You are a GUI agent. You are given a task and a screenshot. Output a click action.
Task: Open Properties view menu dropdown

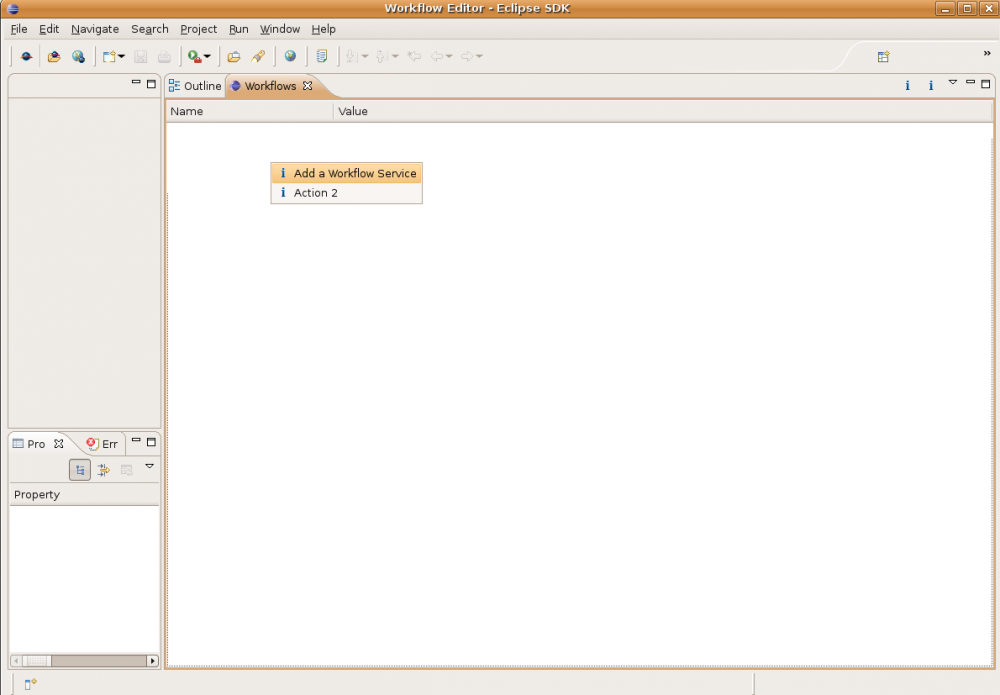[150, 466]
